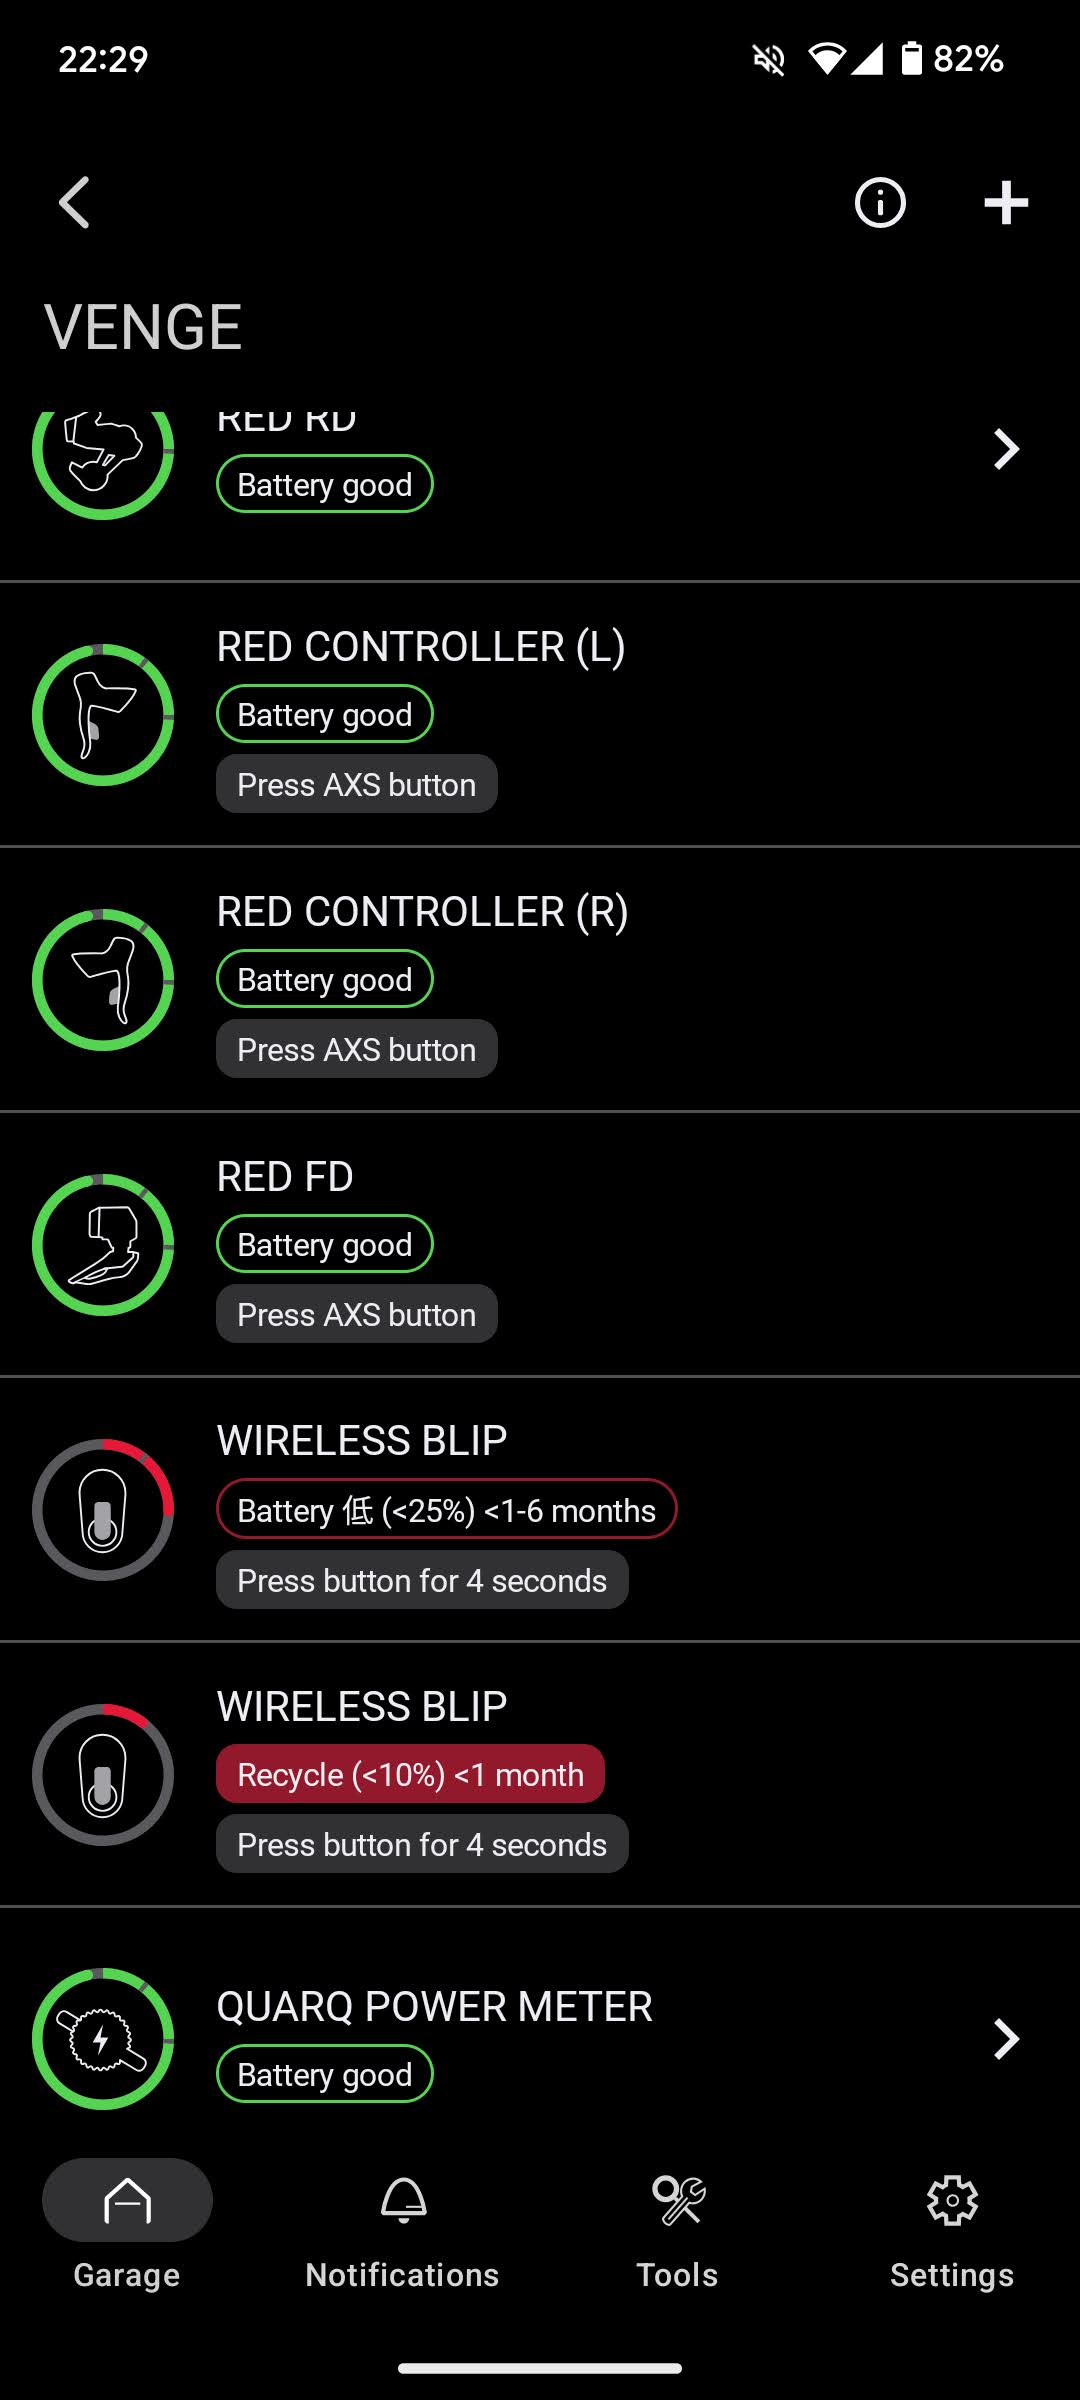Select the RED Controller (L) shifter icon
The height and width of the screenshot is (2400, 1080).
pos(103,715)
